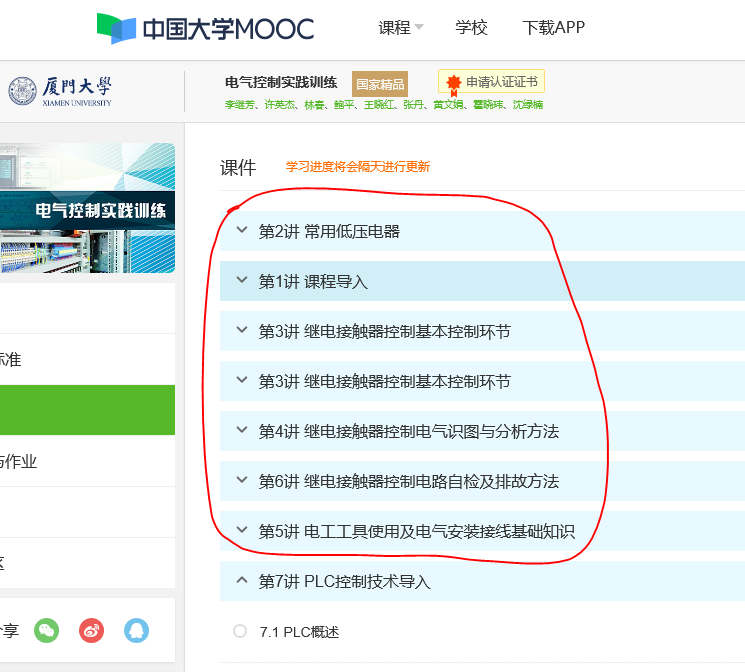Collapse 第7讲 PLC控制技术导入 chevron
745x672 pixels.
tap(242, 580)
